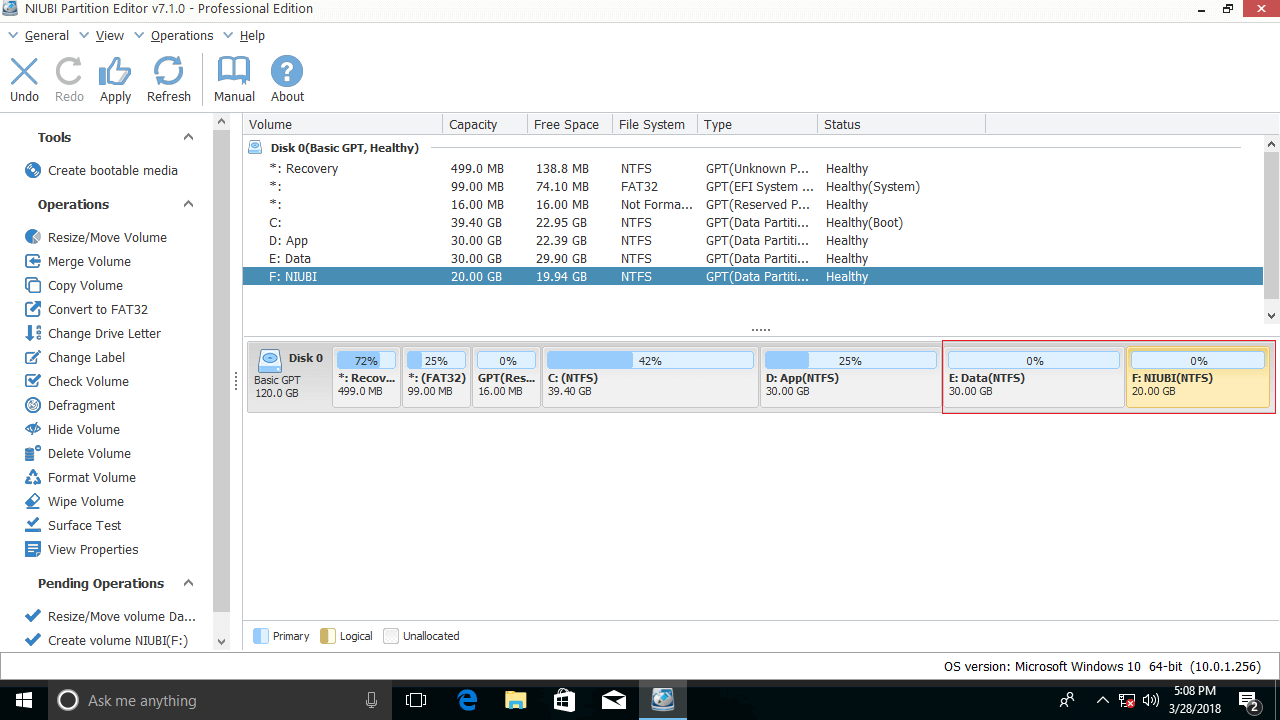Click the Volume column header

343,124
